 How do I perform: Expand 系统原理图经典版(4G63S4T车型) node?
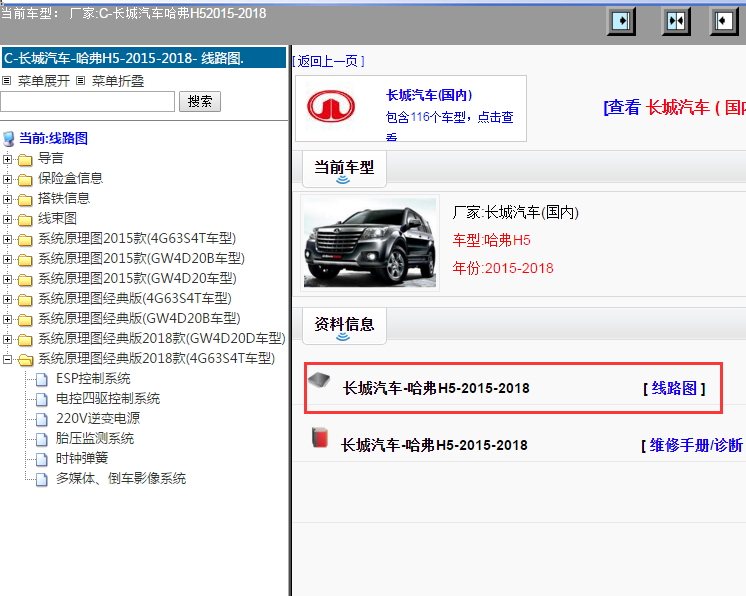point(7,299)
